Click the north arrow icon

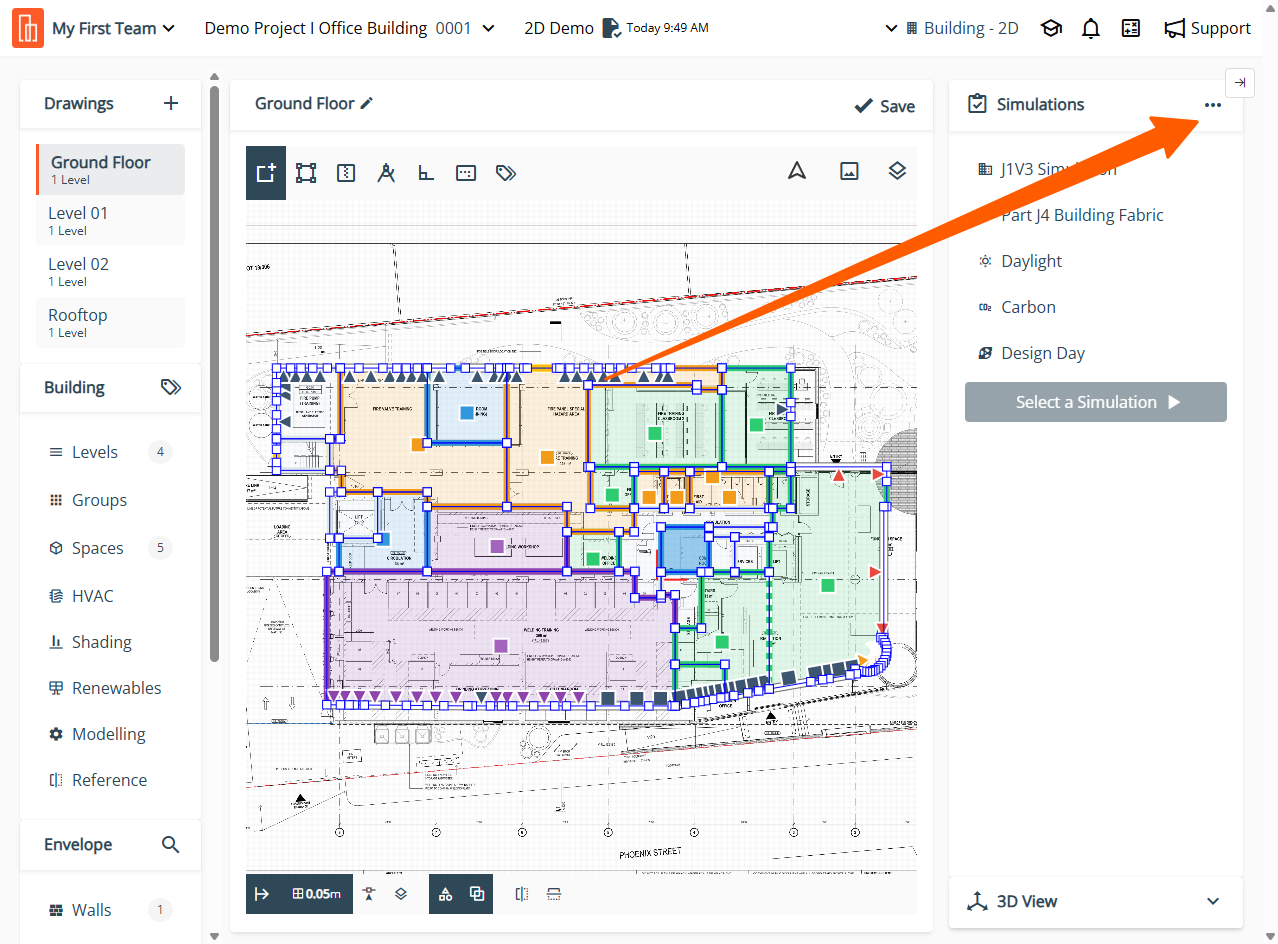(796, 171)
